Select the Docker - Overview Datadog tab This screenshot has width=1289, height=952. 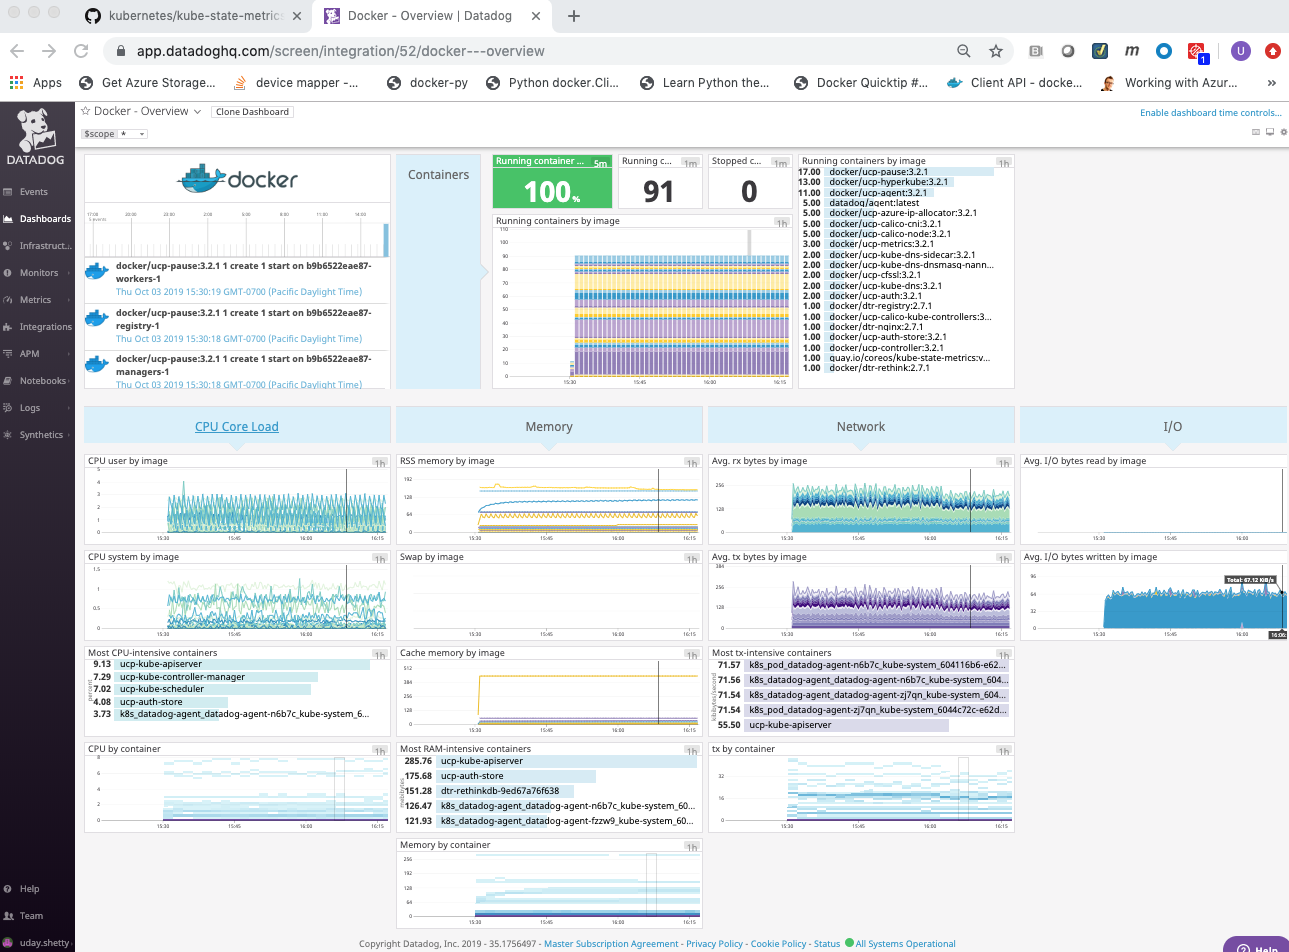tap(432, 16)
